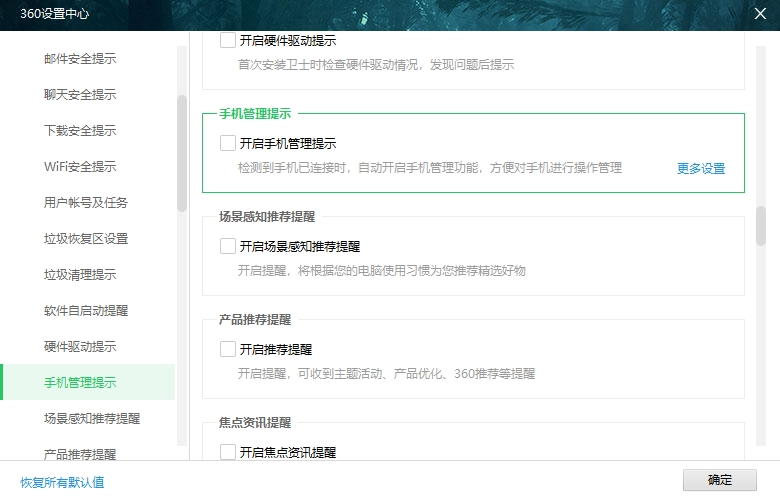
Task: Toggle the 开启推荐提醒 checkbox
Action: (228, 349)
